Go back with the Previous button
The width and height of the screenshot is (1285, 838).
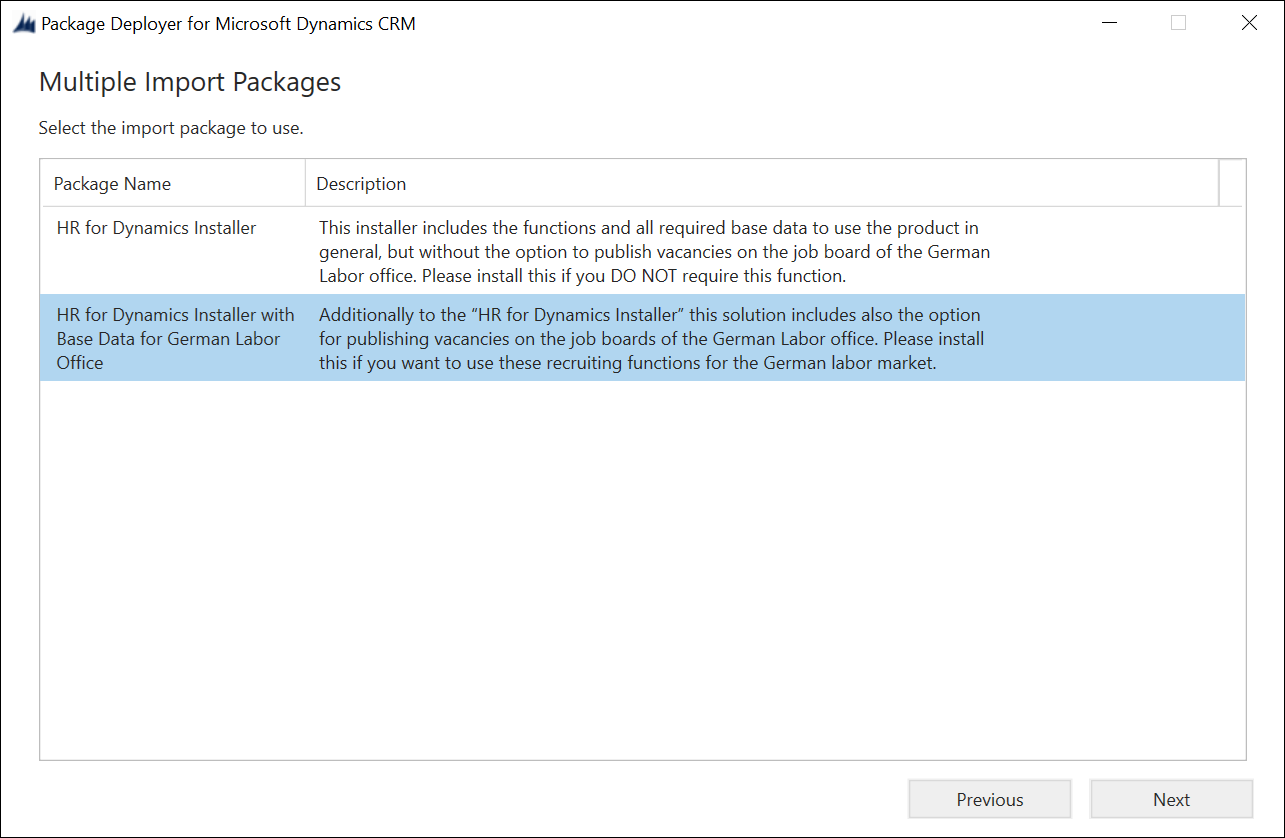pyautogui.click(x=990, y=799)
